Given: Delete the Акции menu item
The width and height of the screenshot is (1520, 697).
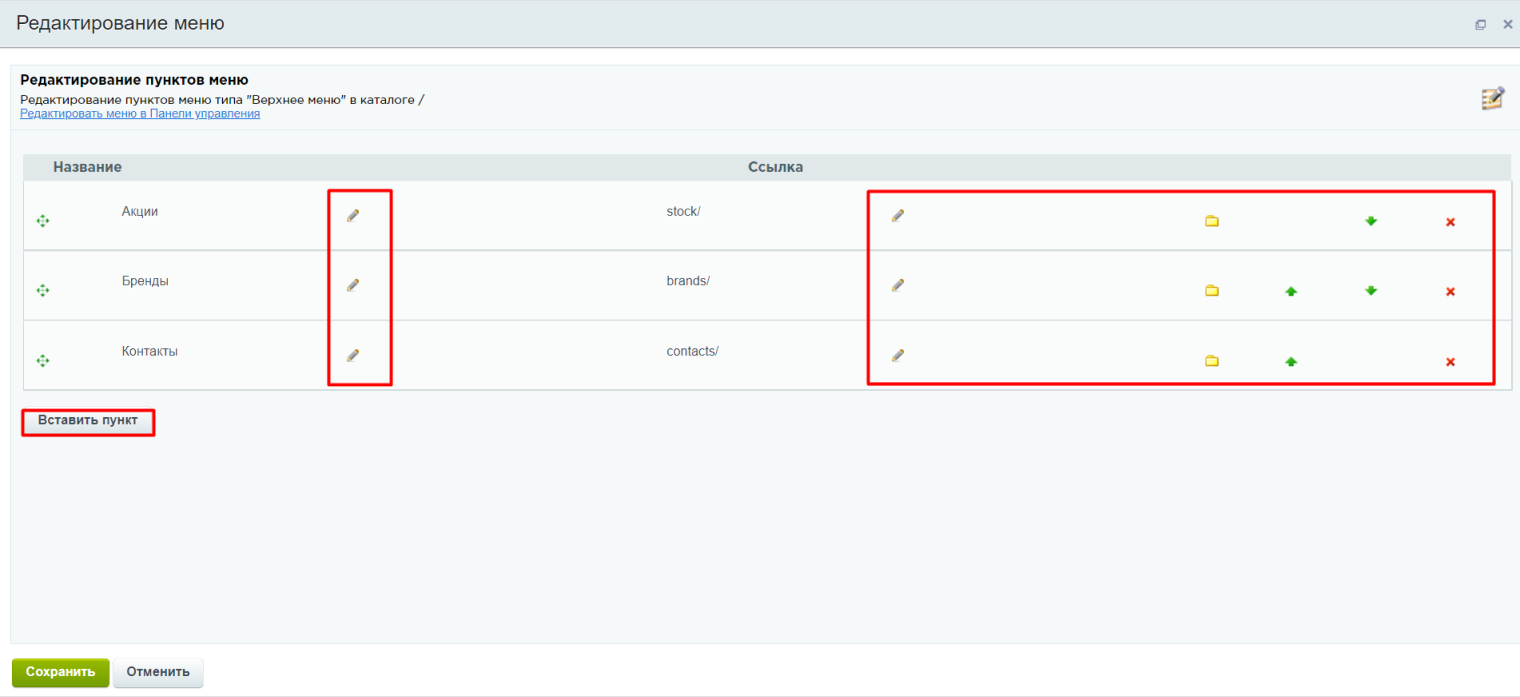Looking at the screenshot, I should tap(1450, 222).
